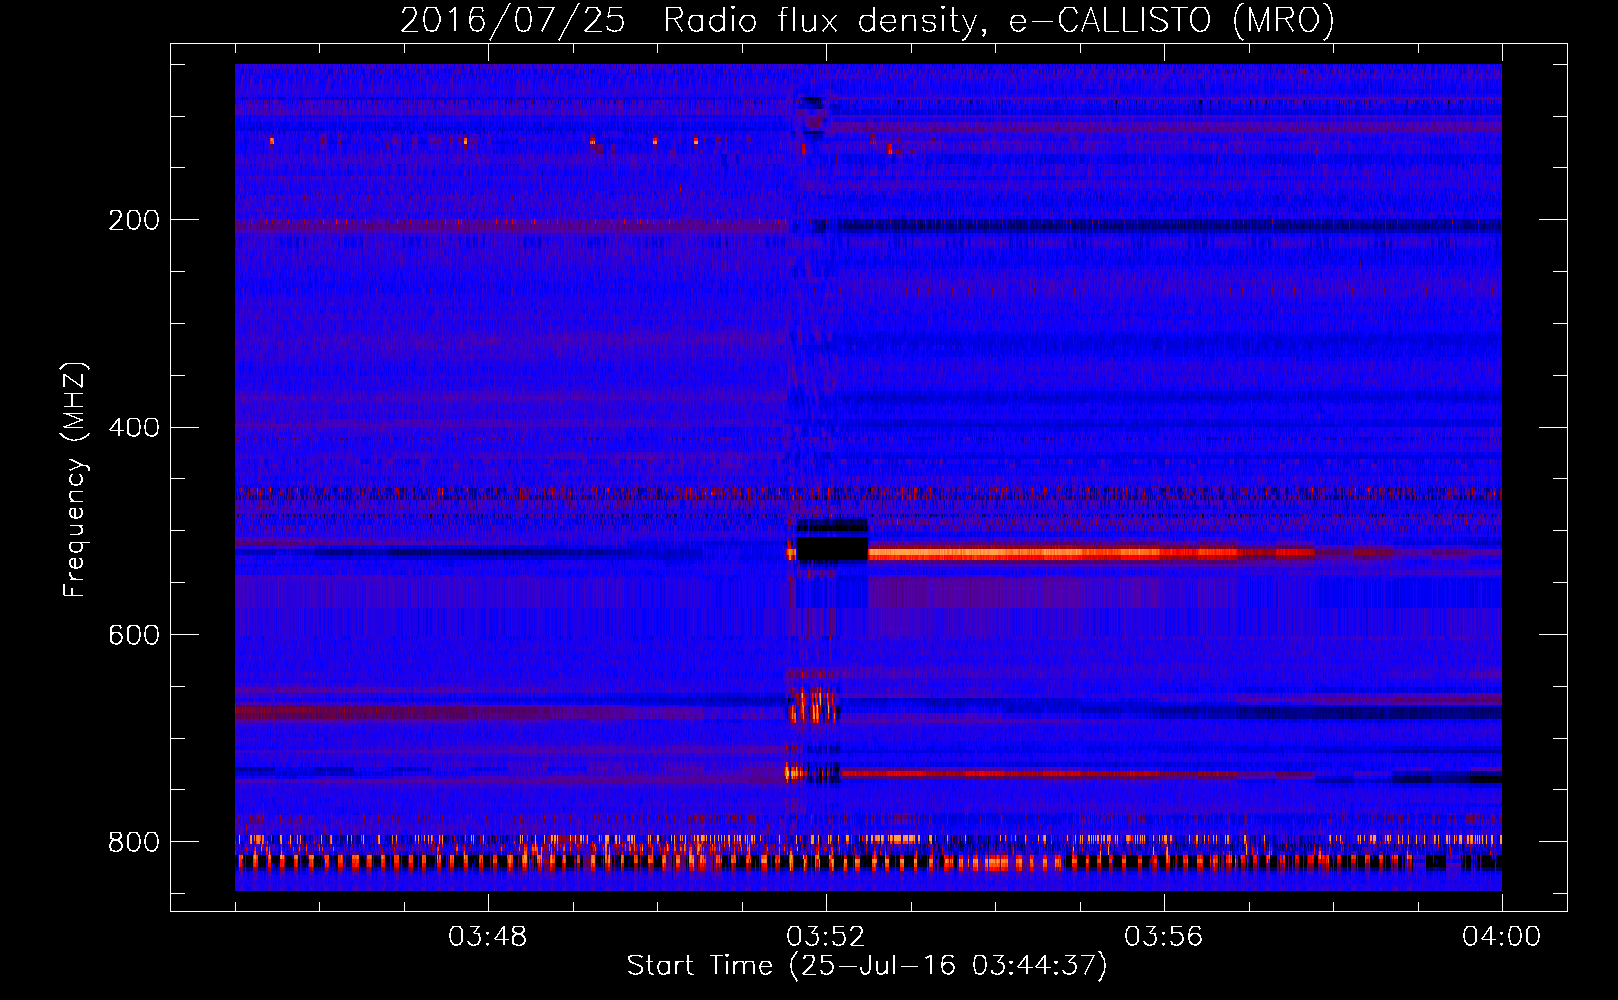This screenshot has width=1618, height=1000.
Task: Click the 800 frequency tick label
Action: (x=133, y=842)
